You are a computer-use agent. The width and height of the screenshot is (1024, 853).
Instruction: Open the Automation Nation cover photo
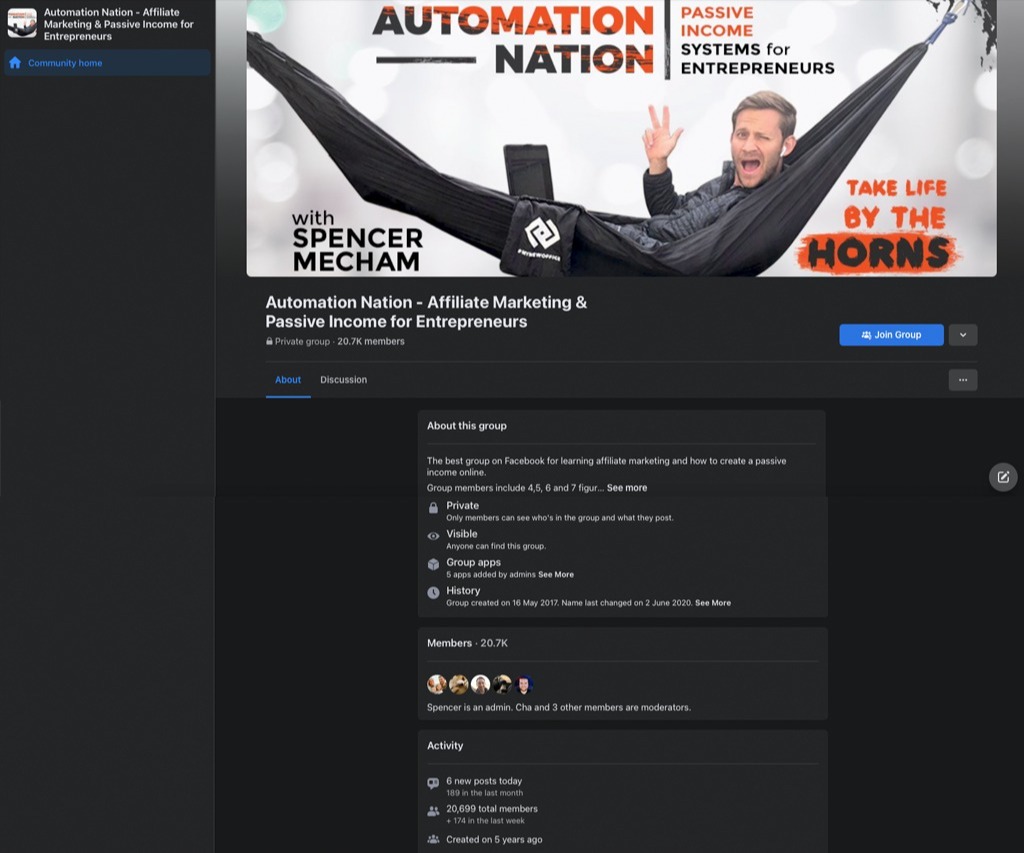[x=621, y=138]
